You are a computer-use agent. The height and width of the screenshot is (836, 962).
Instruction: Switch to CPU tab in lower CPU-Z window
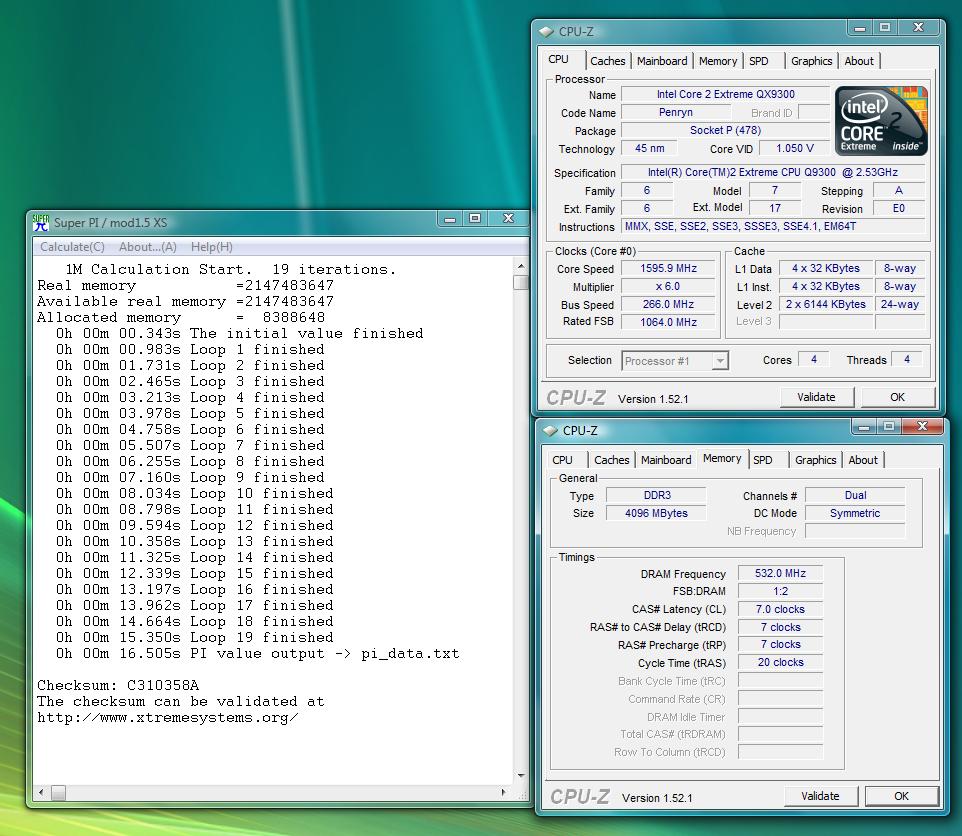[x=563, y=460]
